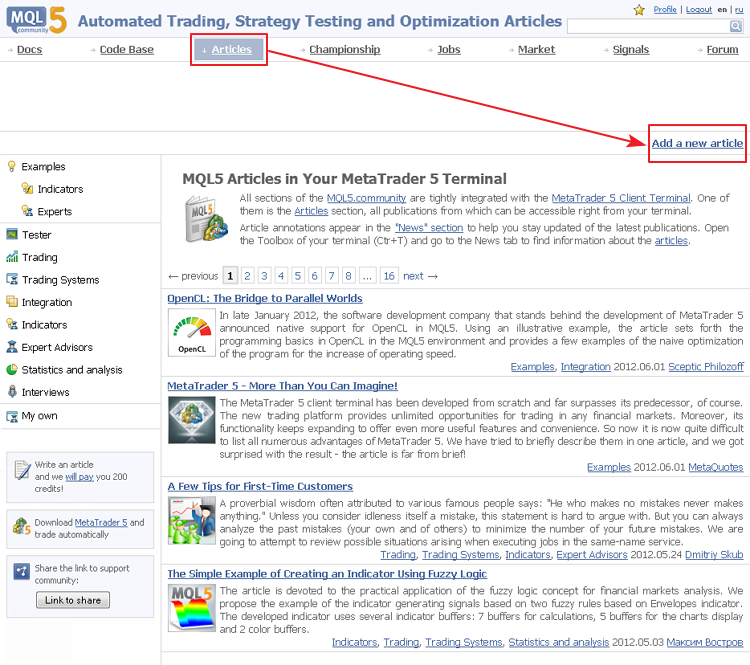Select My own category in sidebar
This screenshot has height=665, width=750.
39,416
